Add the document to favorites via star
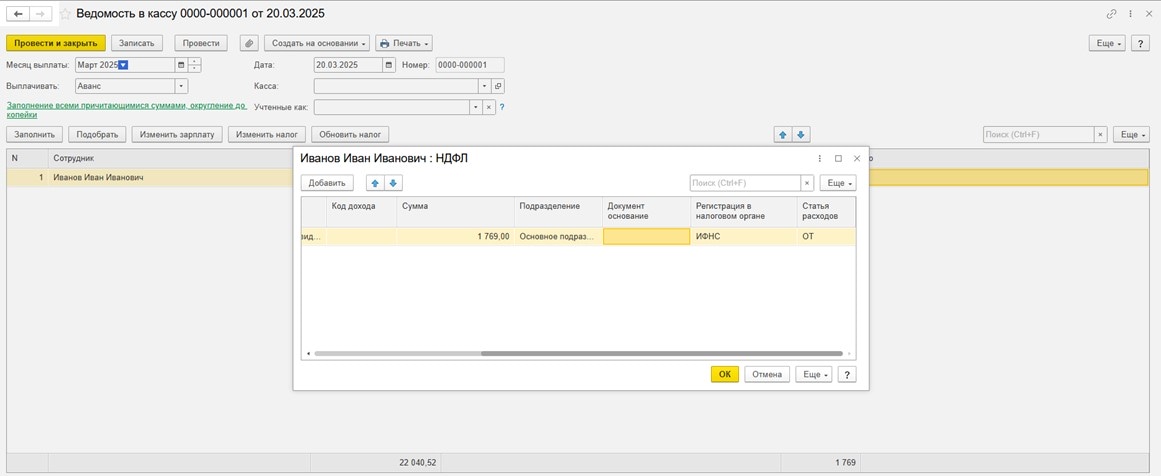This screenshot has width=1161, height=476. point(66,14)
